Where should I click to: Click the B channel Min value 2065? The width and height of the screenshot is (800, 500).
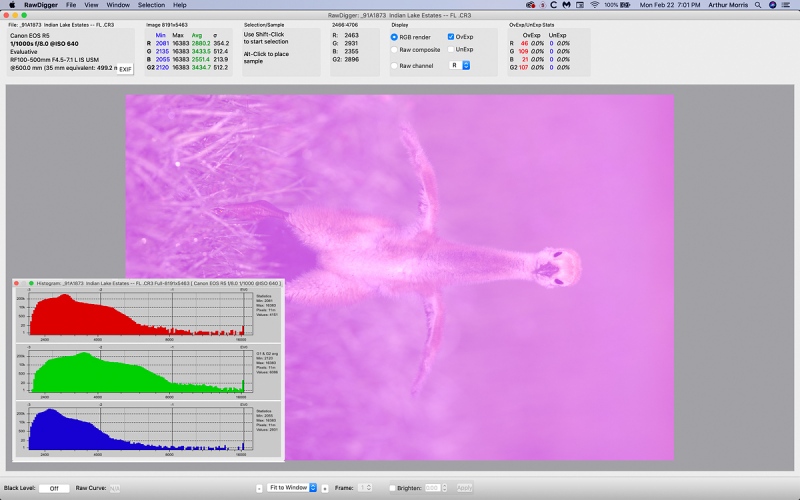162,59
